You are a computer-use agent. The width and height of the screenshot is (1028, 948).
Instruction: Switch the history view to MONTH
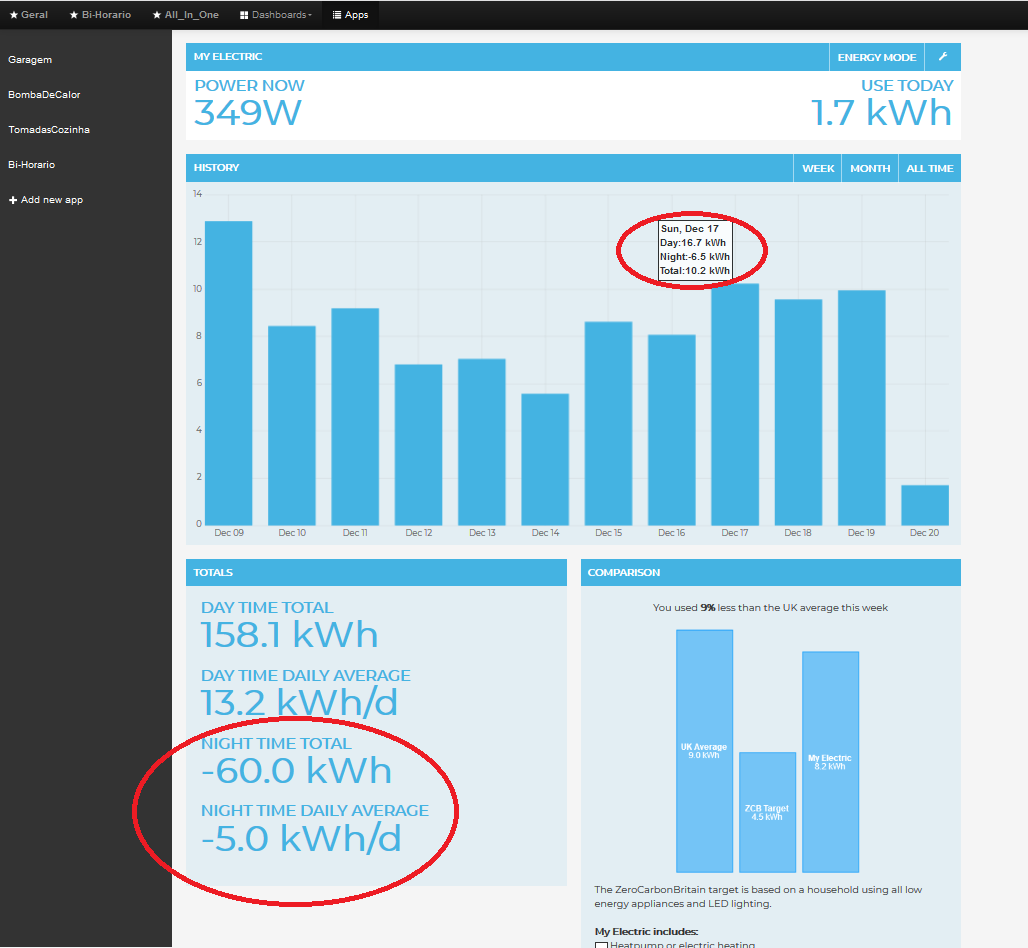pos(870,168)
